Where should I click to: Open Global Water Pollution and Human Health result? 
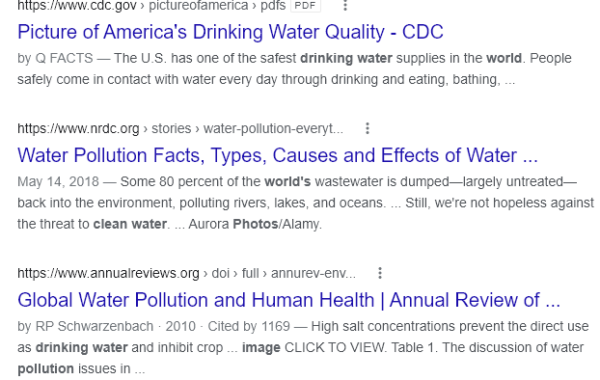click(289, 300)
